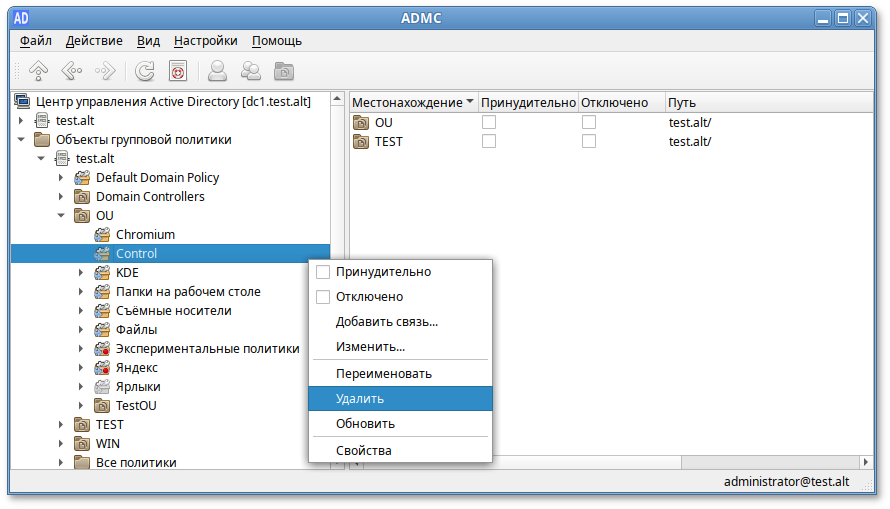
Task: Expand the KDE policy node
Action: pyautogui.click(x=81, y=273)
